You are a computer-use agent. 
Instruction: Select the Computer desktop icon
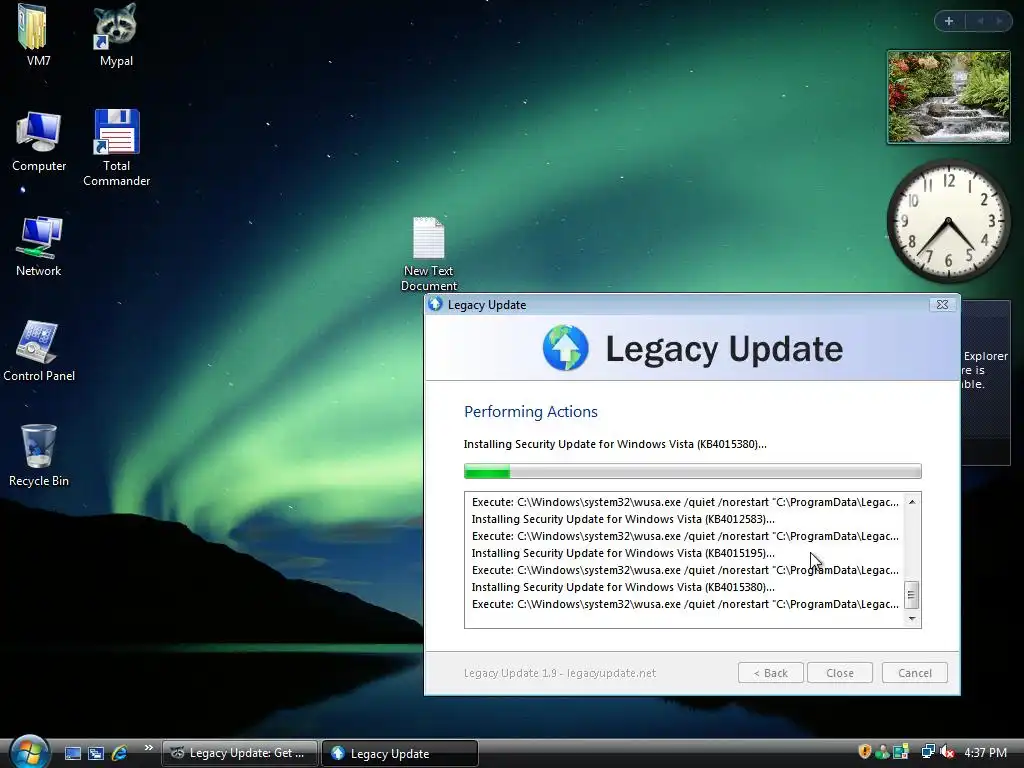click(39, 142)
